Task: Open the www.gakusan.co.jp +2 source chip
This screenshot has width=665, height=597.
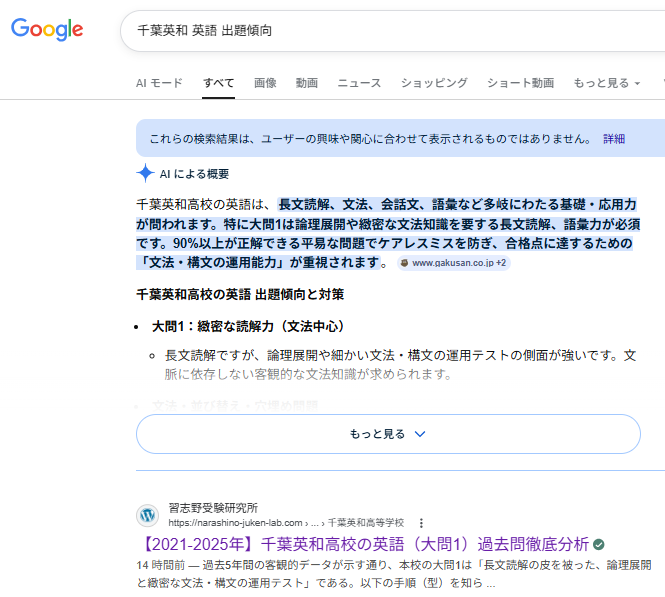Action: [452, 263]
